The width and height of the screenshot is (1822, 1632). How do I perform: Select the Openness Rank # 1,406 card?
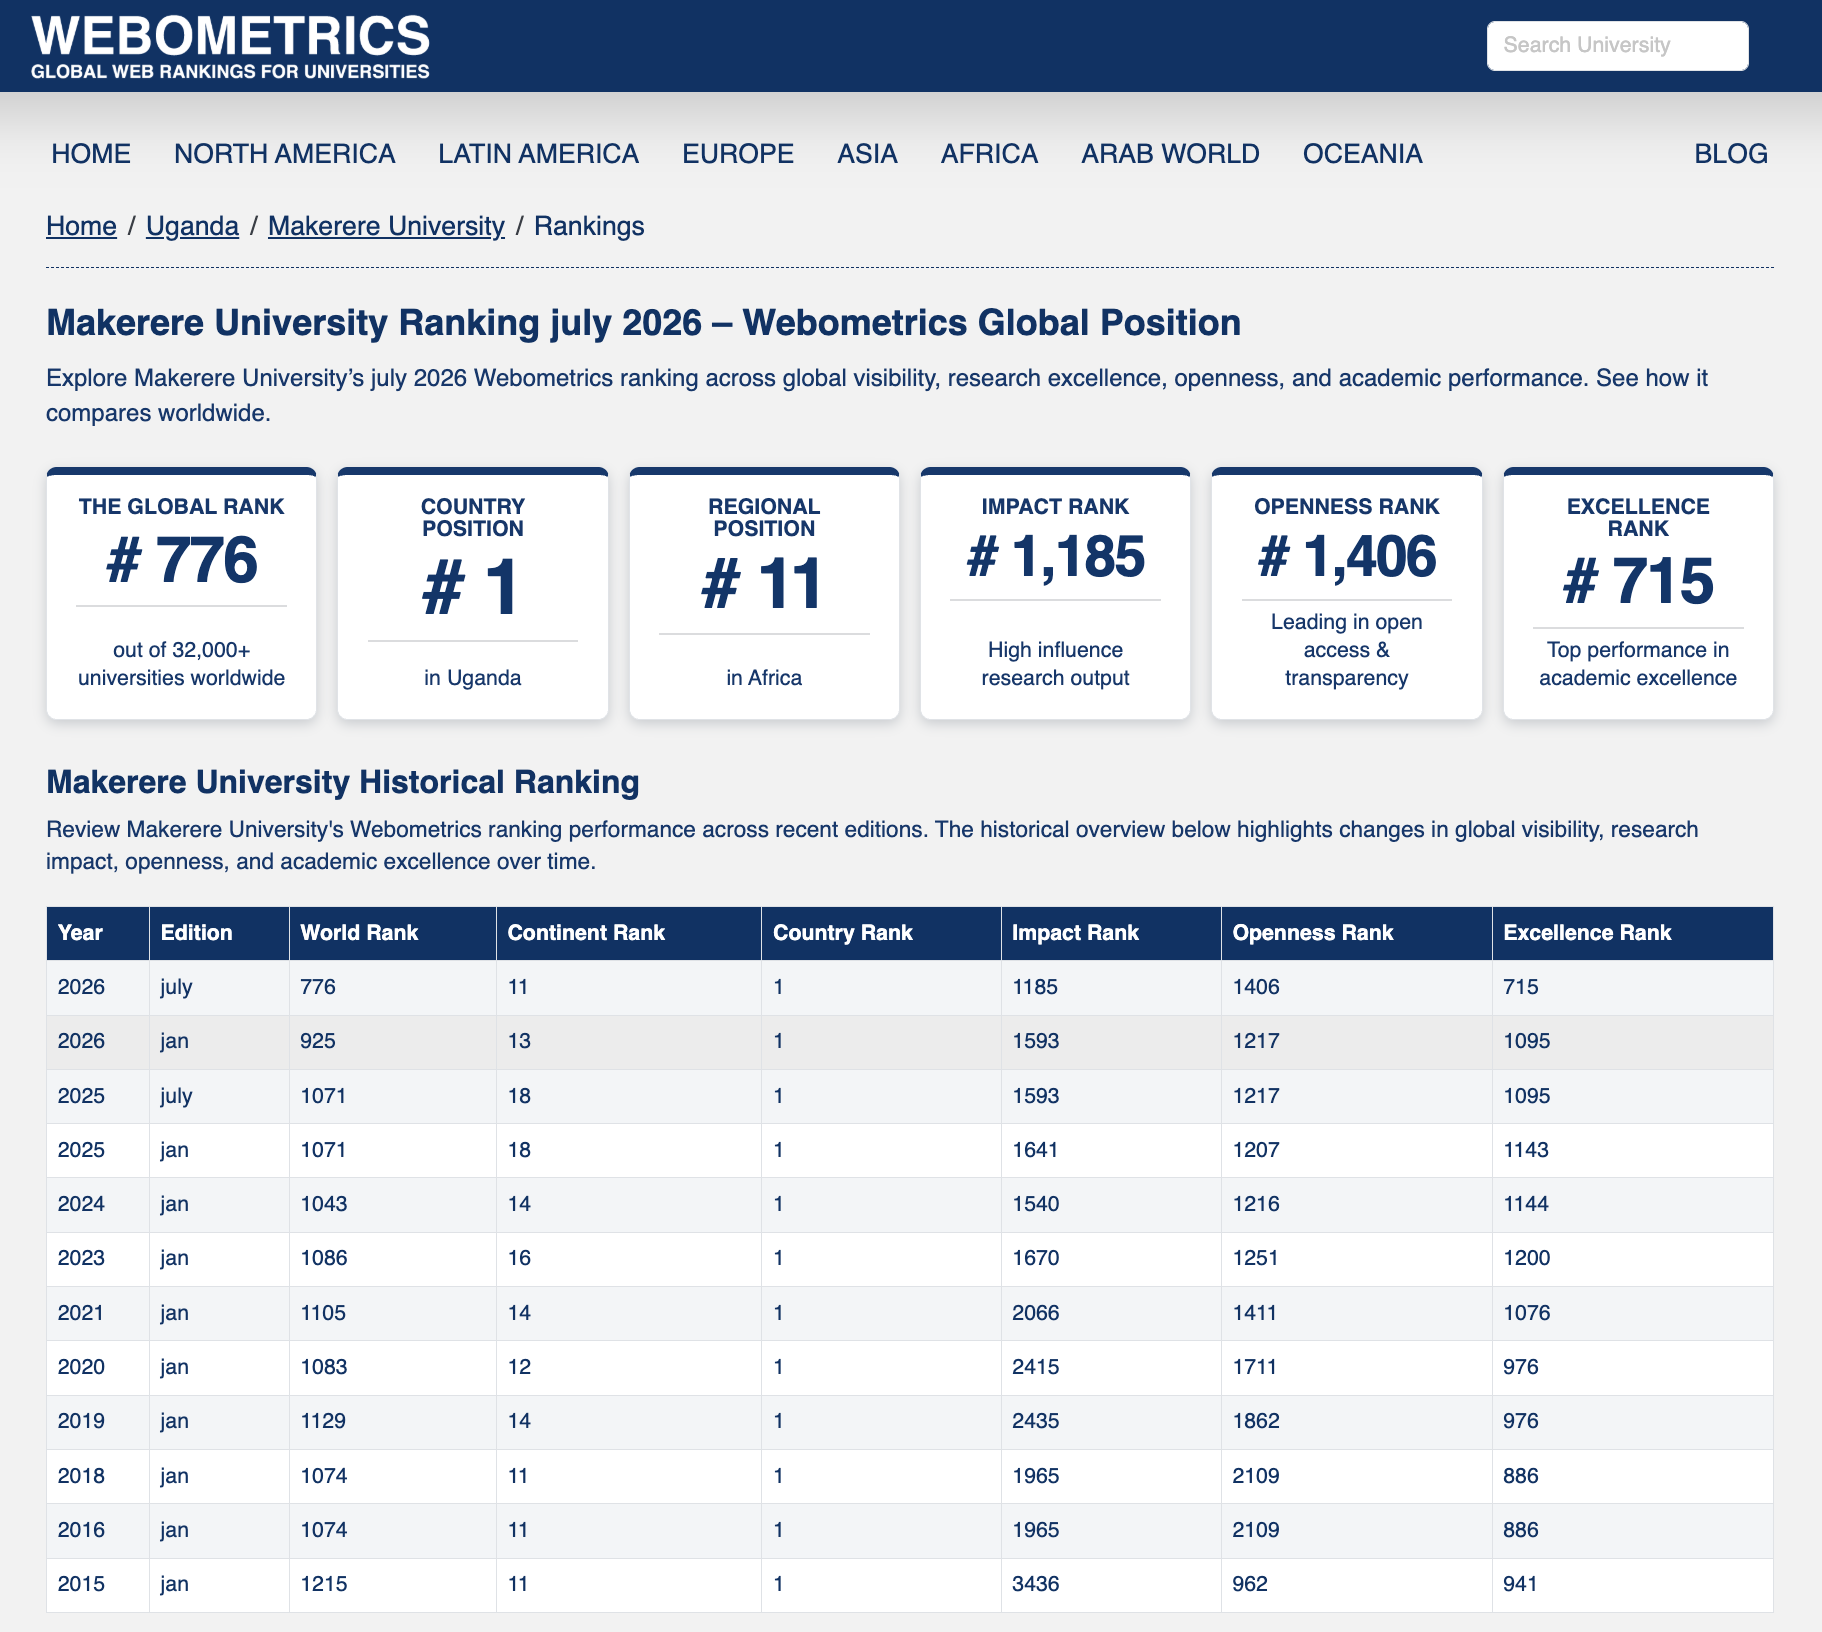(x=1347, y=593)
